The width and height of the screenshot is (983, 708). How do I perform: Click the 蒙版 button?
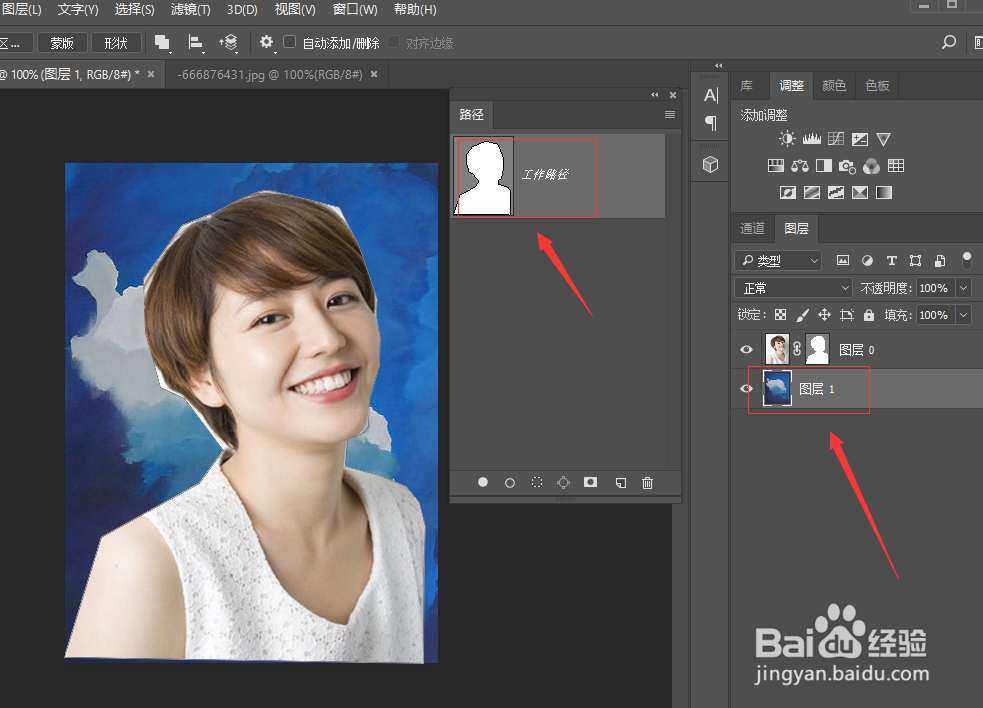(x=62, y=43)
